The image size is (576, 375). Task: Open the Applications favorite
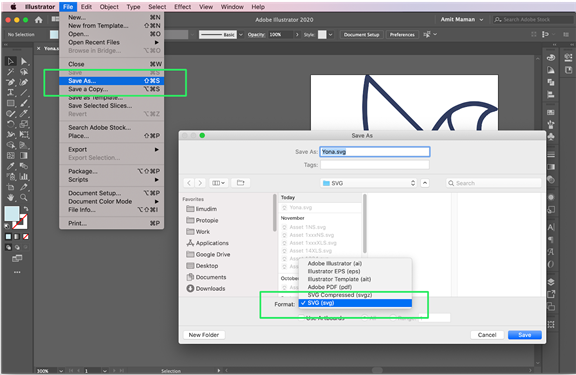(x=208, y=243)
